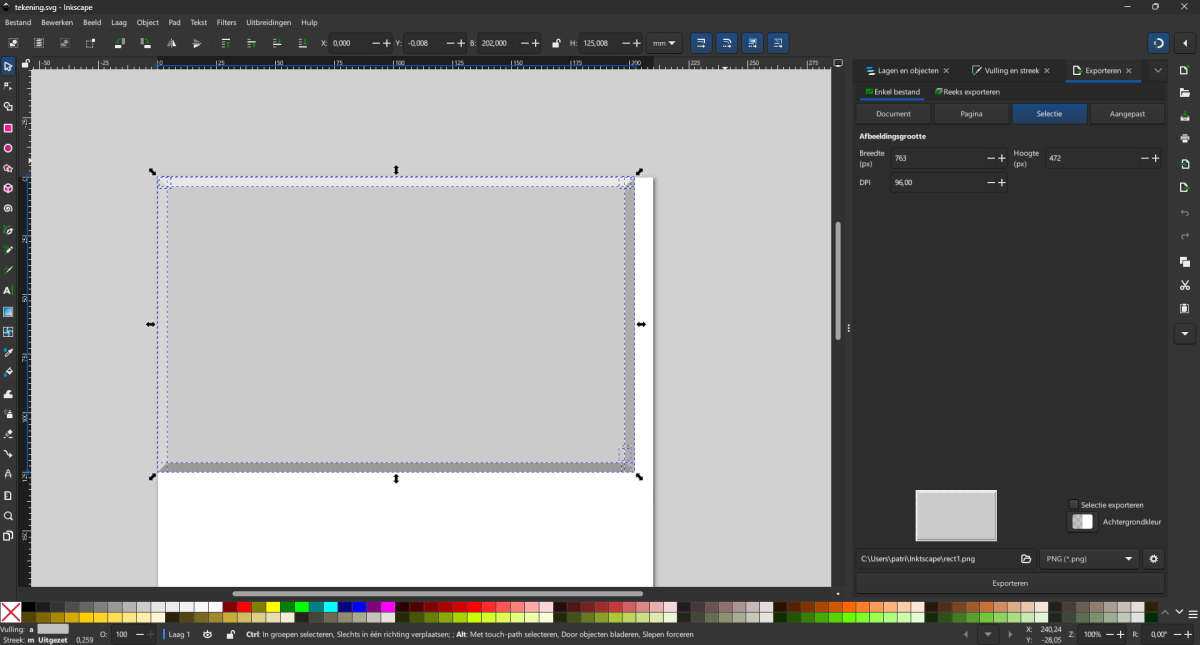Browse for export file location
1200x645 pixels.
(1026, 559)
